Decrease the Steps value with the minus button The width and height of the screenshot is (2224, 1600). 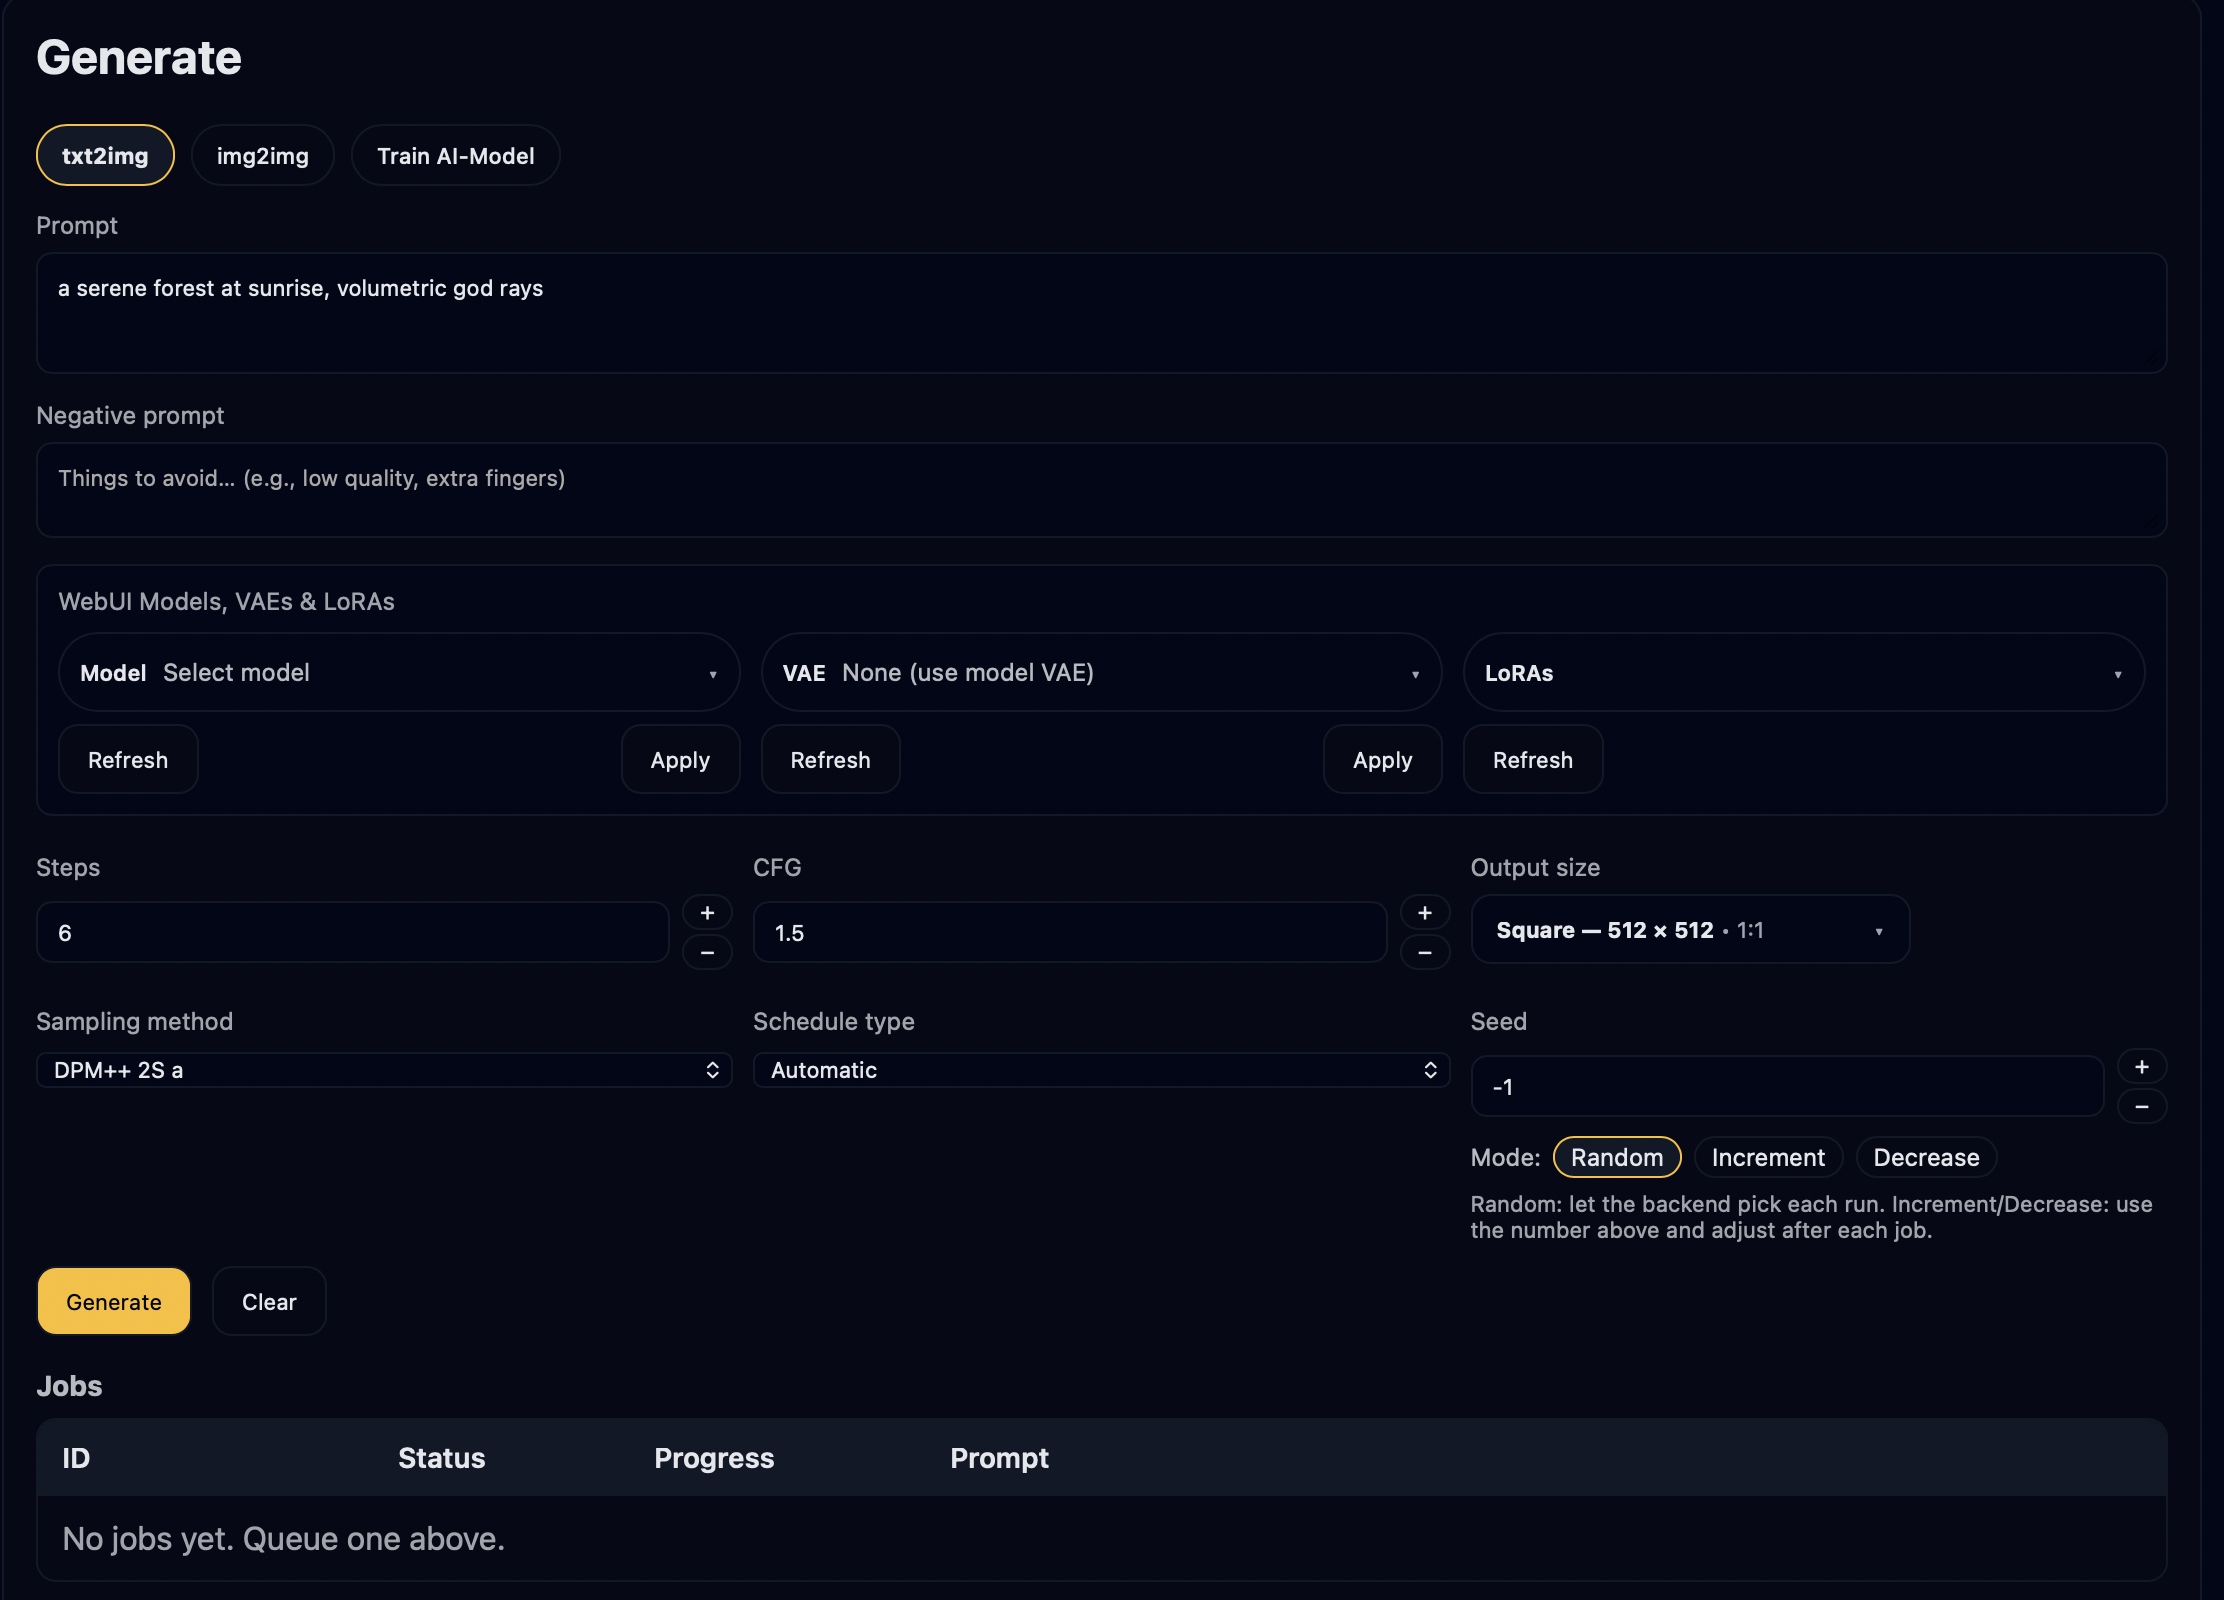click(707, 952)
